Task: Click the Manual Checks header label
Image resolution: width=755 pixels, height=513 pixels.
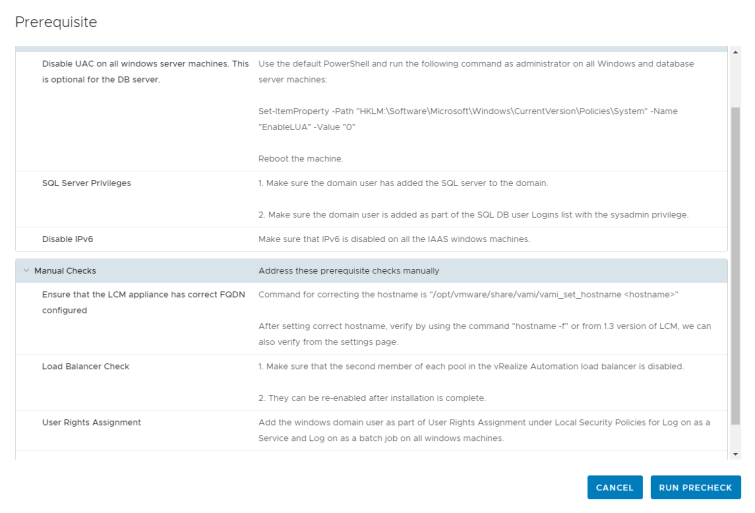Action: 65,271
